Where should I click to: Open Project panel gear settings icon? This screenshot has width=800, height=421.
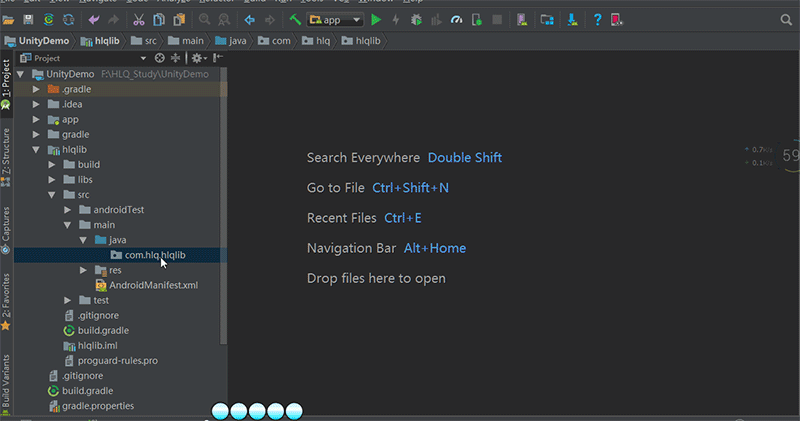[197, 58]
